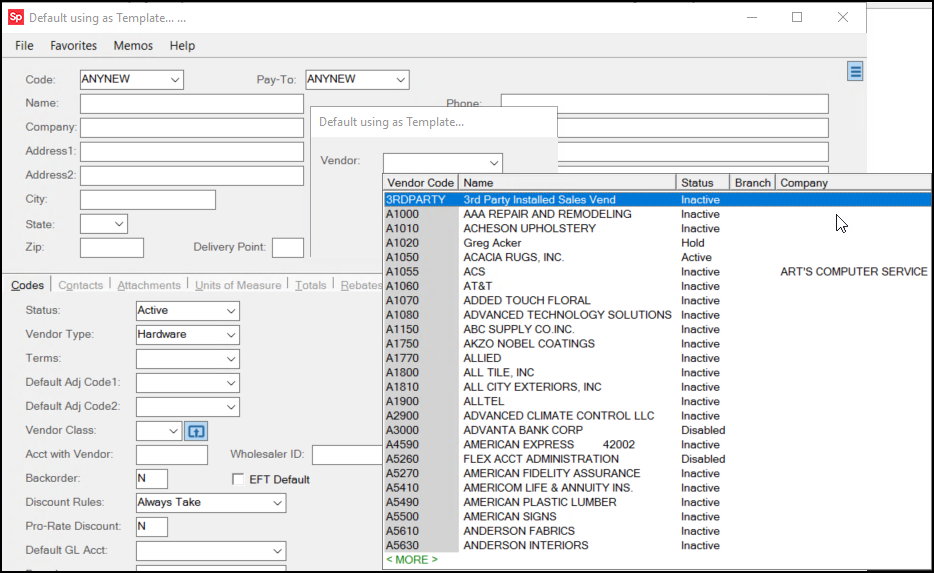
Task: Select the 3RDPARTY vendor row
Action: (x=540, y=200)
